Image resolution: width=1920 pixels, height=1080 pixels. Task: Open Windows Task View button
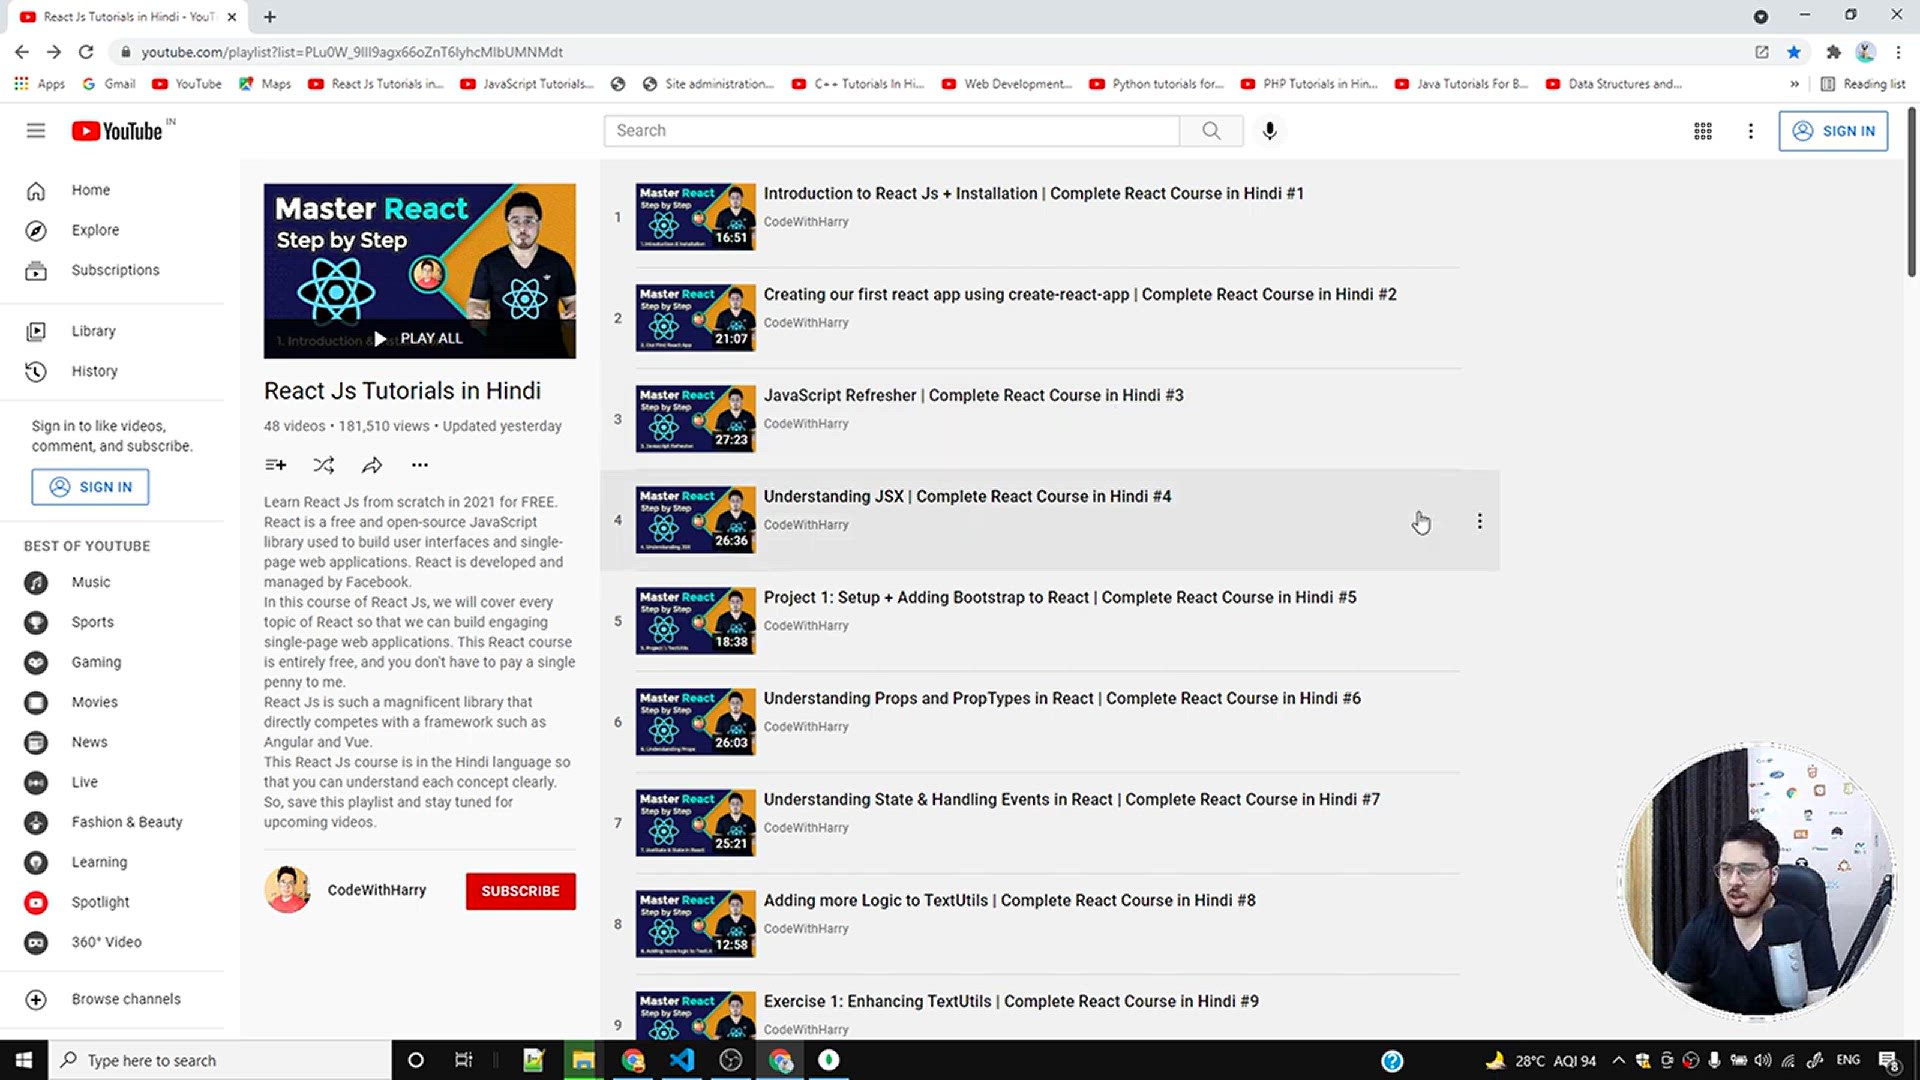pos(463,1060)
